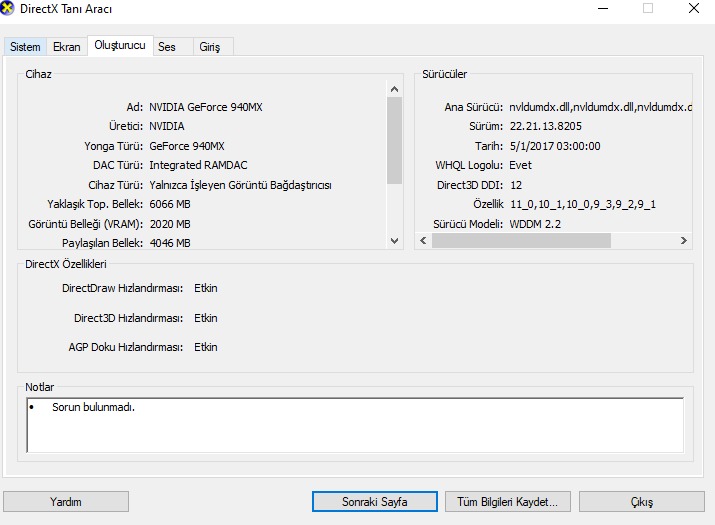Click the Çıkış button
The width and height of the screenshot is (715, 525).
642,502
